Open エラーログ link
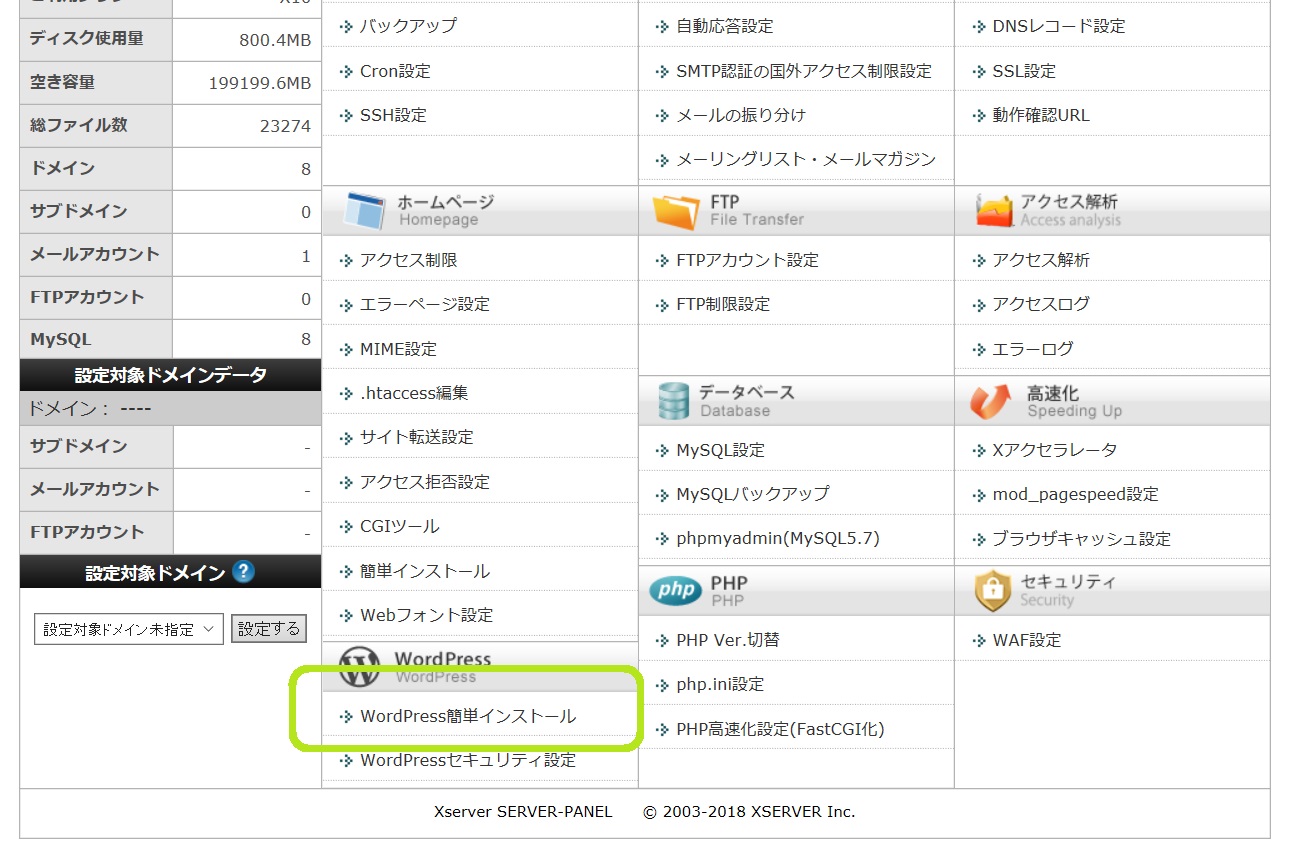 click(x=1032, y=349)
